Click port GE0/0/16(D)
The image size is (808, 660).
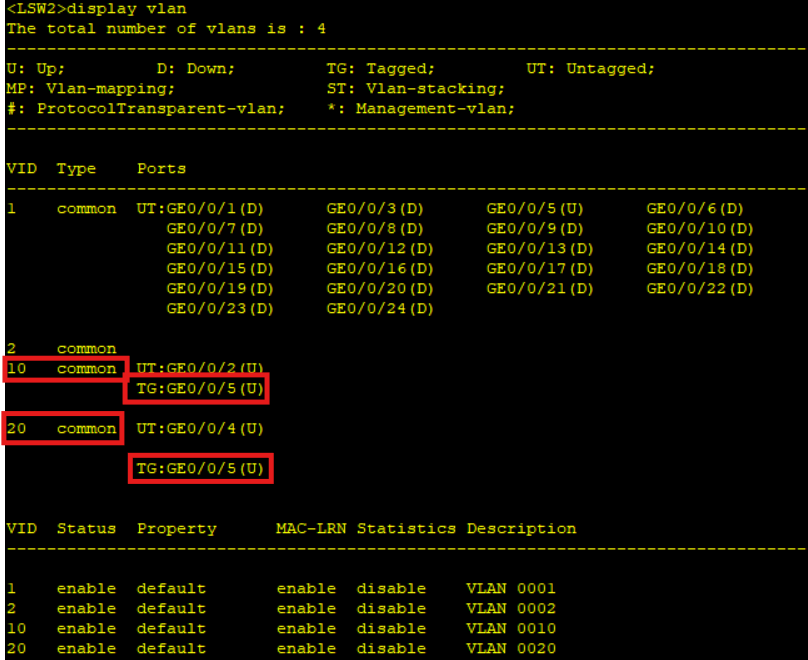(380, 269)
